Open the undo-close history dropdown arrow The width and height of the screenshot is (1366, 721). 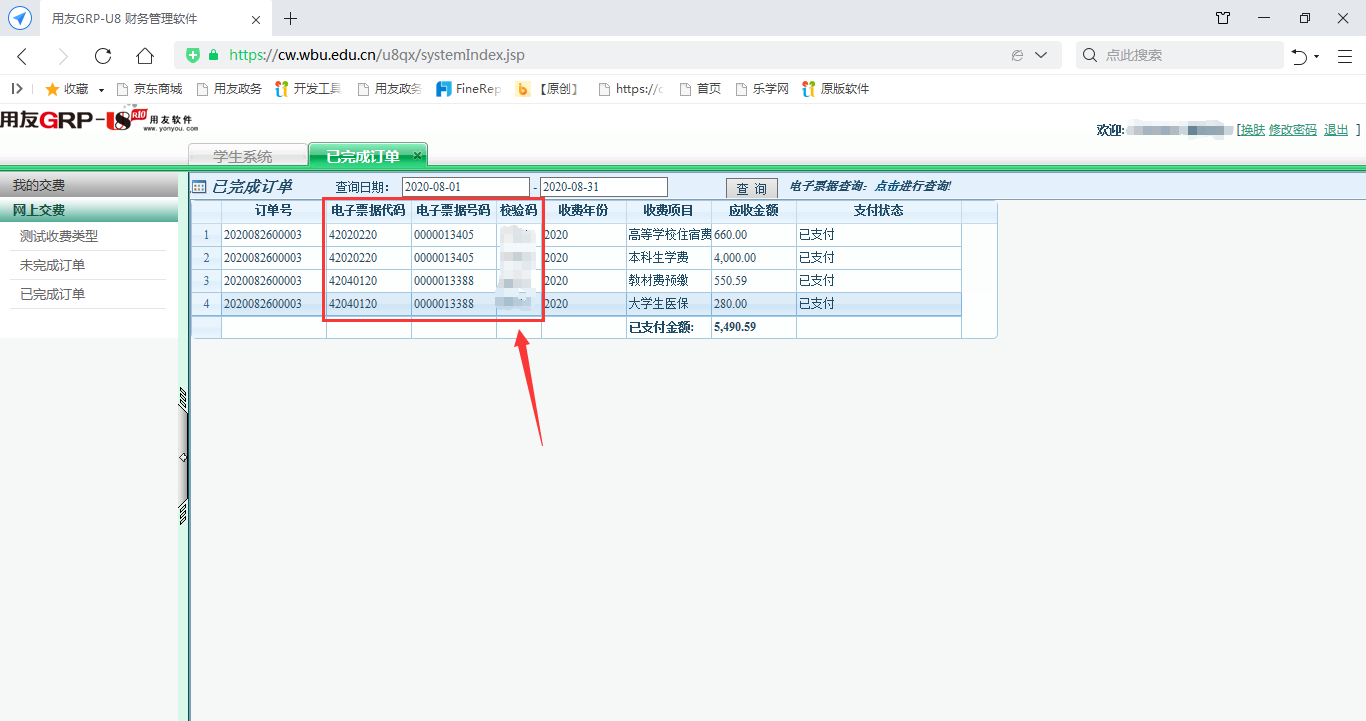point(1317,57)
